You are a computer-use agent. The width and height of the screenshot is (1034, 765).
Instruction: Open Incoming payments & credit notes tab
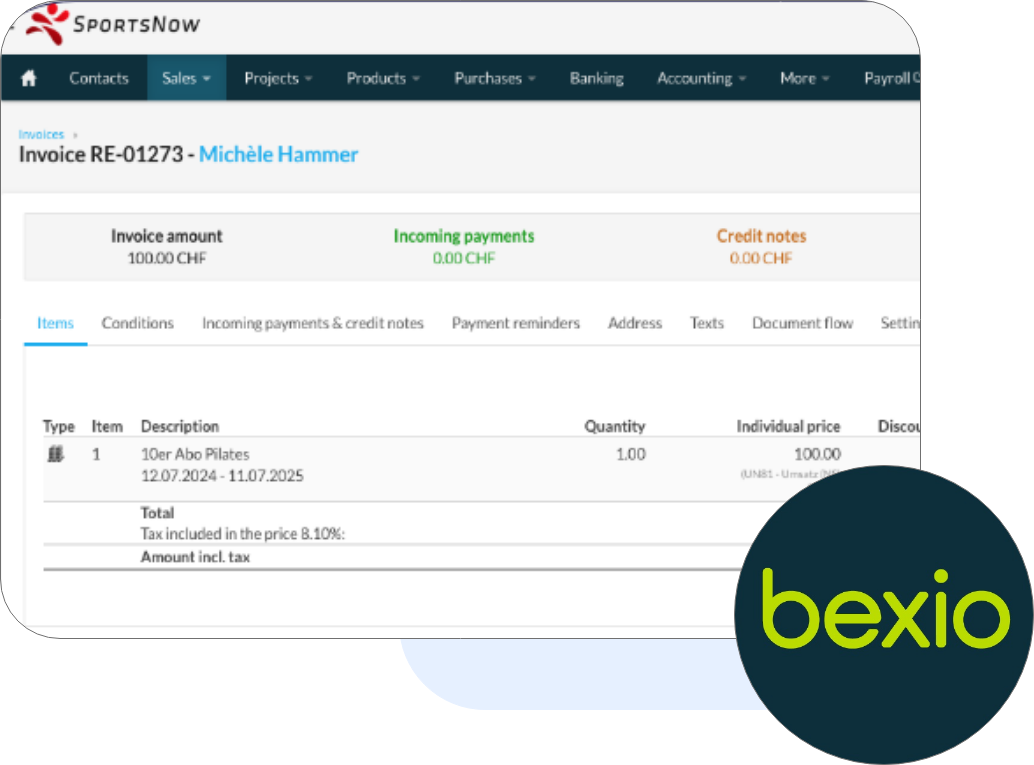click(x=312, y=323)
